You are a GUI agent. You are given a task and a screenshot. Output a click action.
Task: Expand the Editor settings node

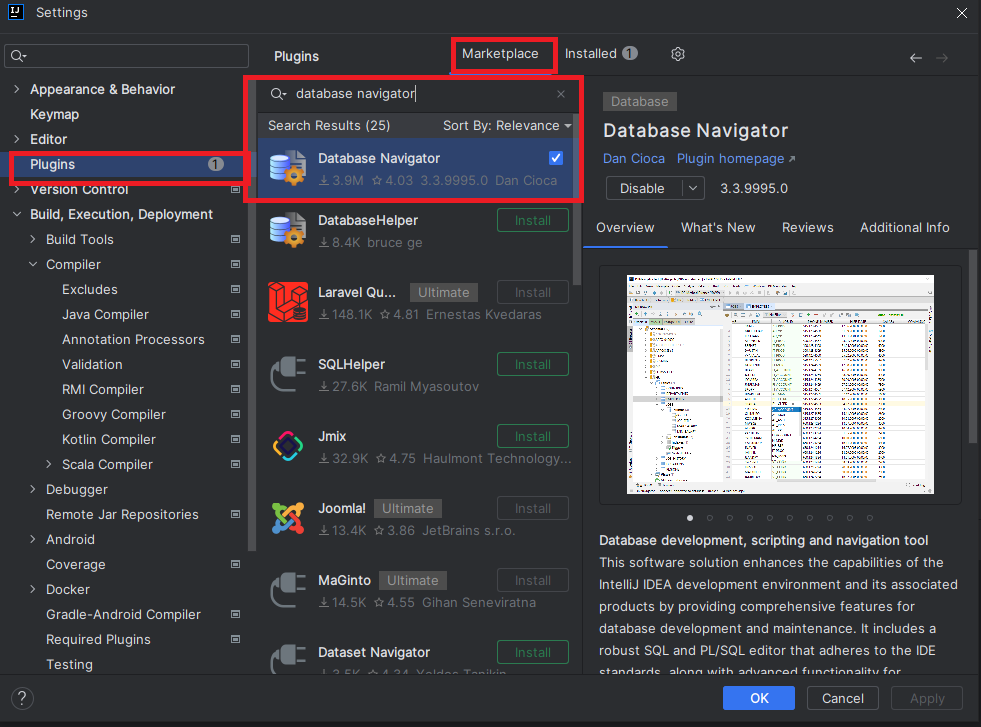pyautogui.click(x=17, y=139)
